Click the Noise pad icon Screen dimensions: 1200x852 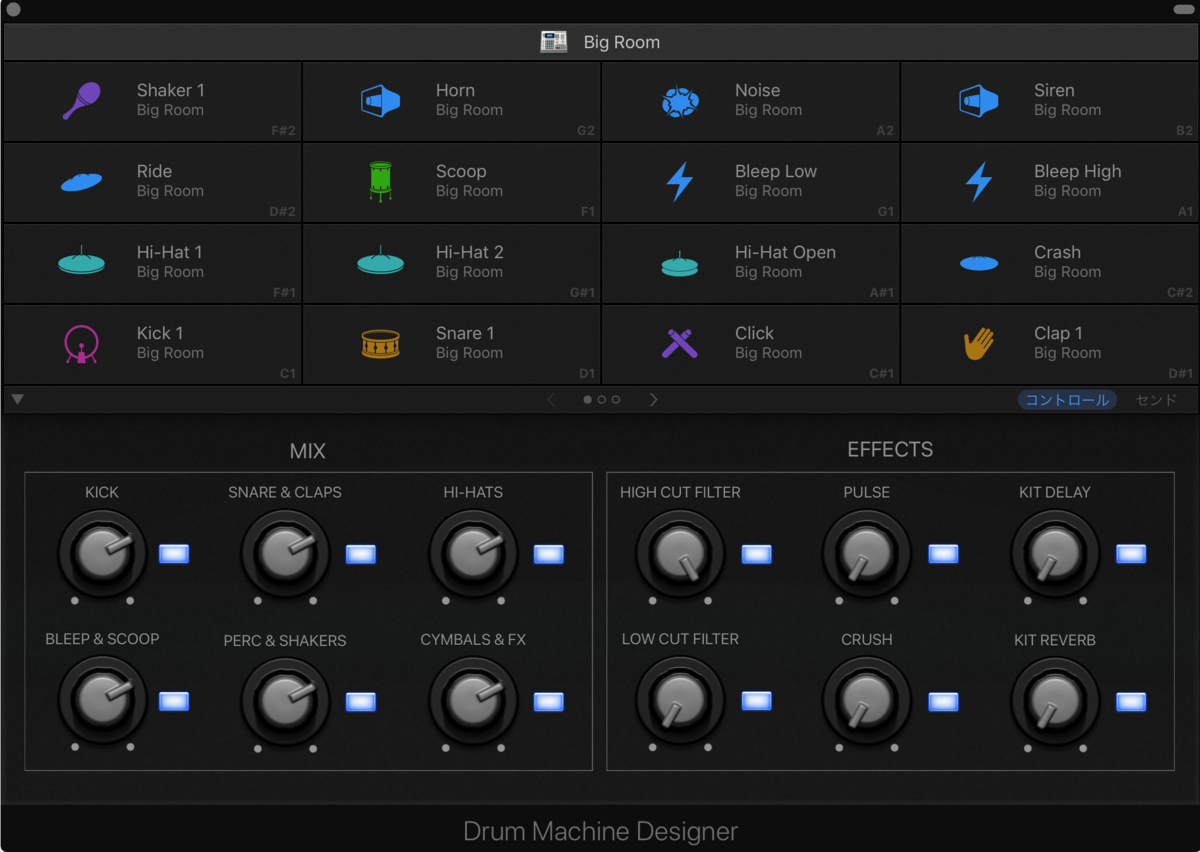point(680,101)
